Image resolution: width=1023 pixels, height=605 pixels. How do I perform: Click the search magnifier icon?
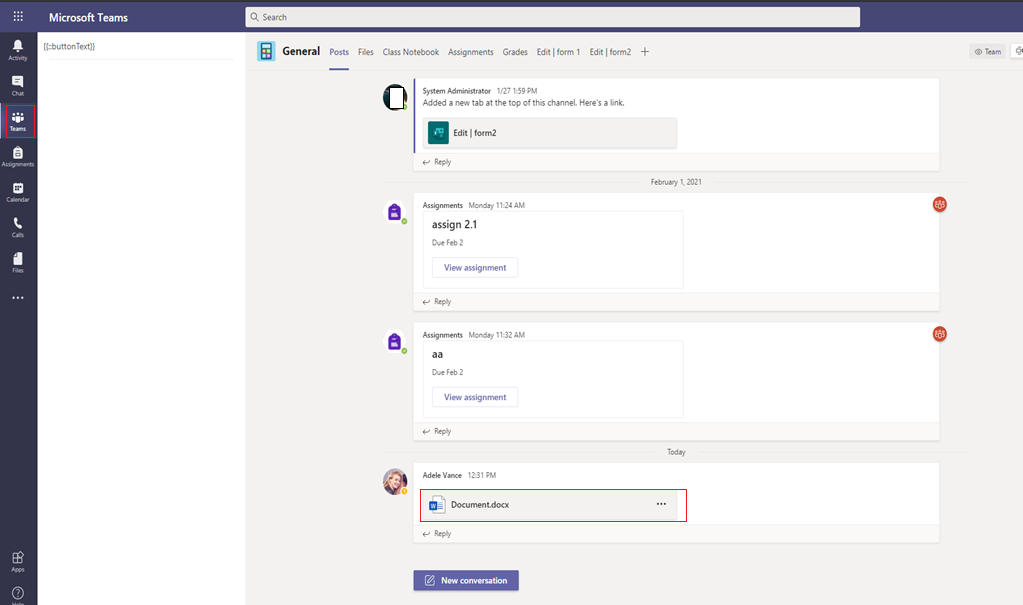click(254, 17)
